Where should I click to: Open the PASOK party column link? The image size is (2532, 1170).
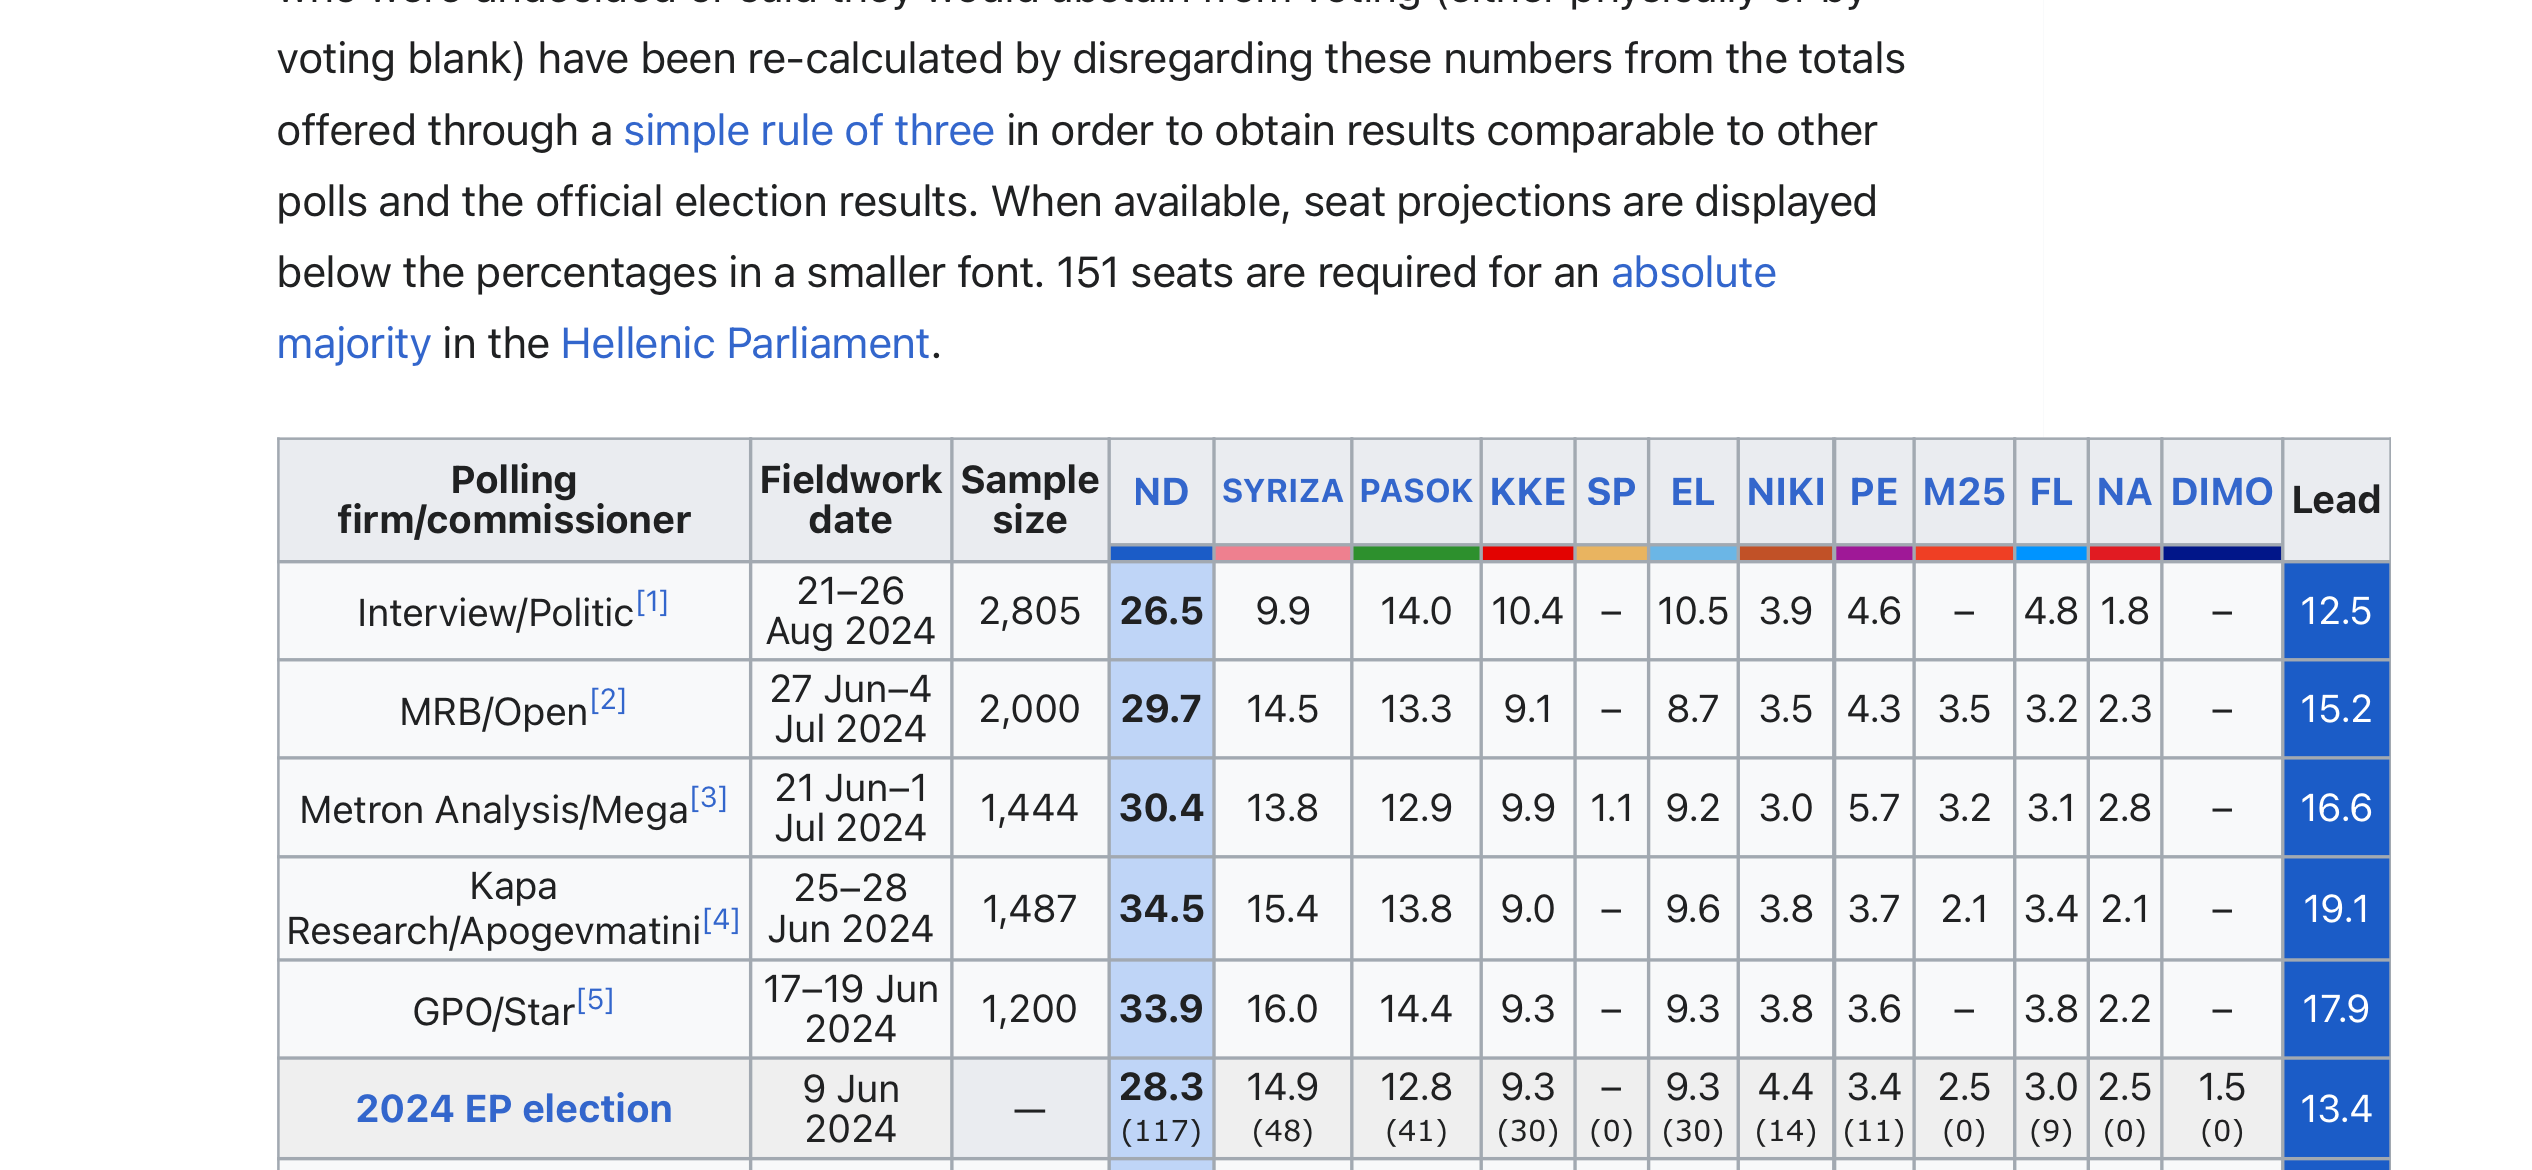click(x=1415, y=492)
